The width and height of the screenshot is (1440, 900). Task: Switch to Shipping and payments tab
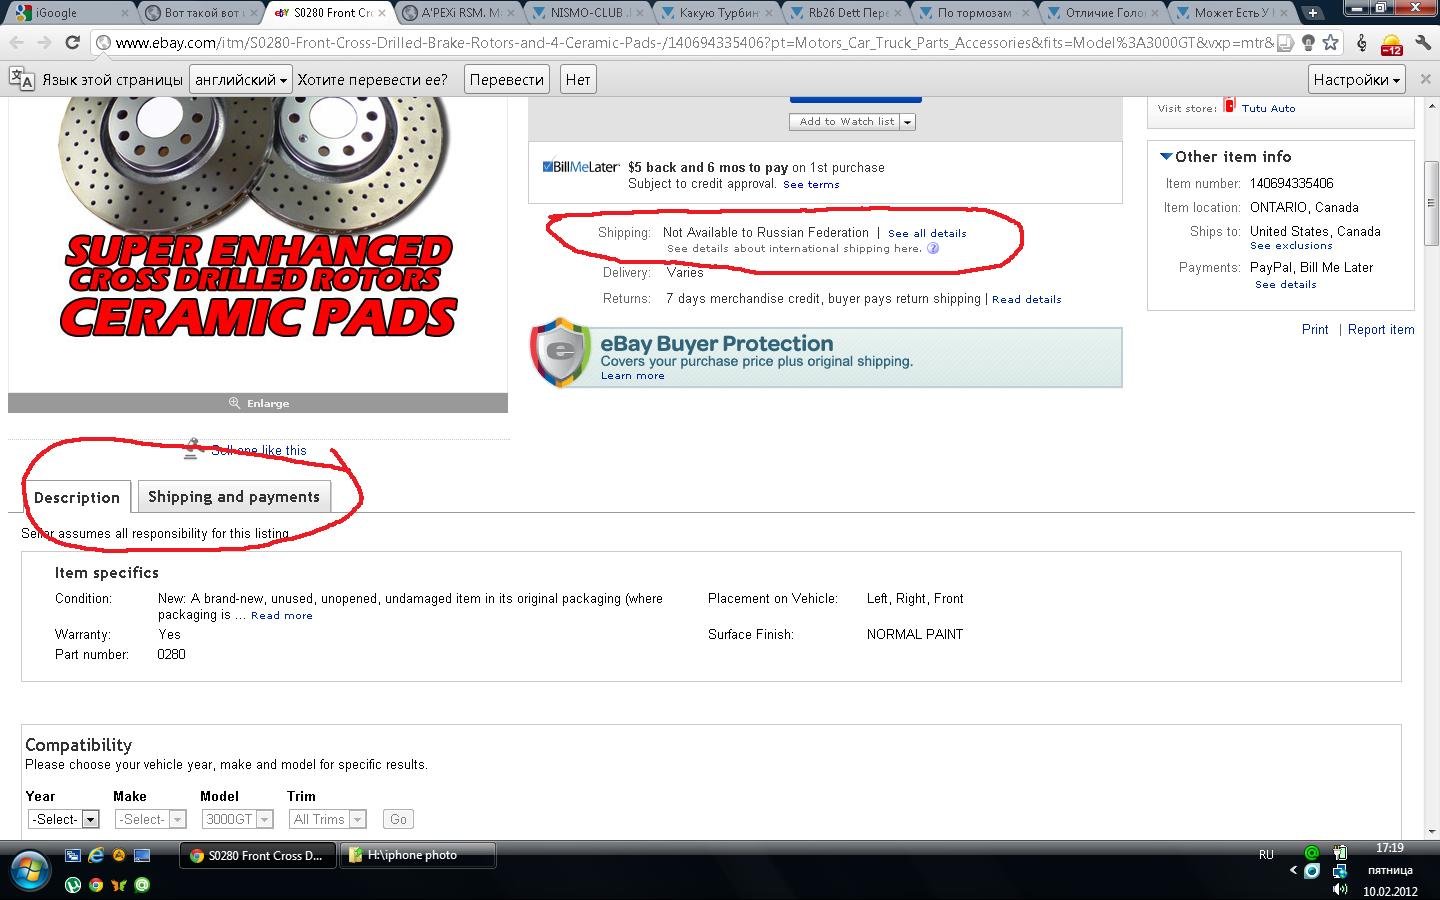click(x=234, y=496)
